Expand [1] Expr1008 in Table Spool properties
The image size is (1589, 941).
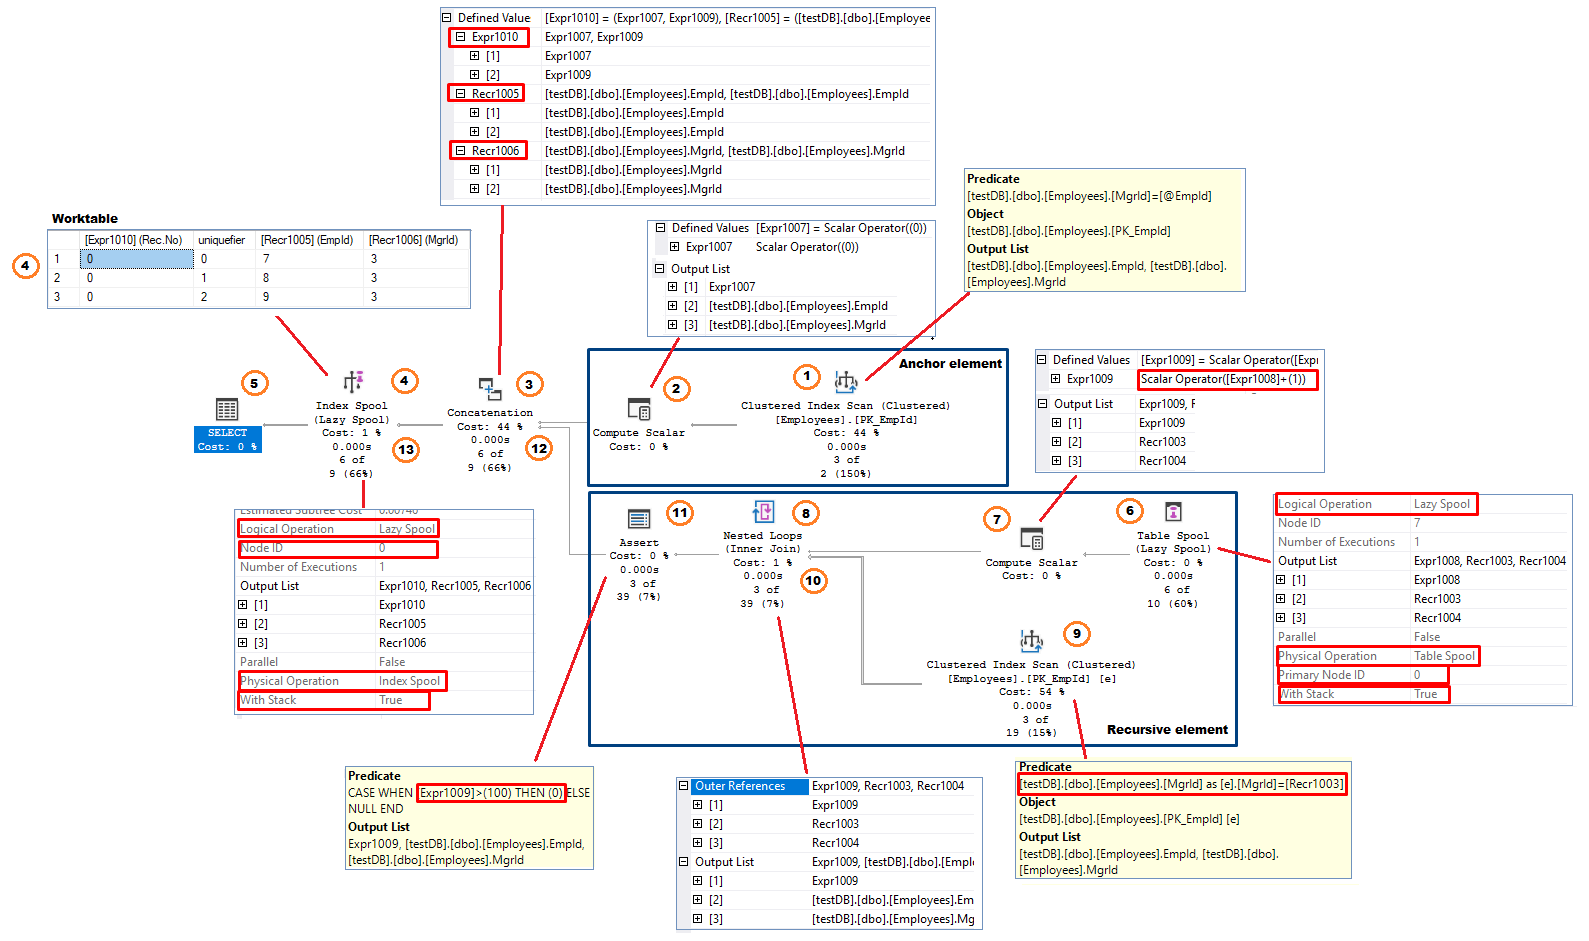(x=1280, y=580)
